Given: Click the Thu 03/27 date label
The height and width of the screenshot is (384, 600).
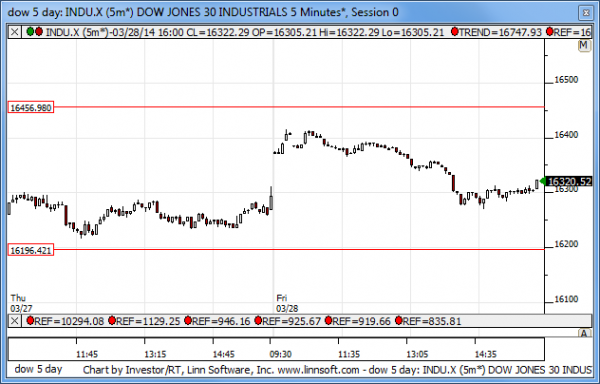Looking at the screenshot, I should (x=21, y=303).
